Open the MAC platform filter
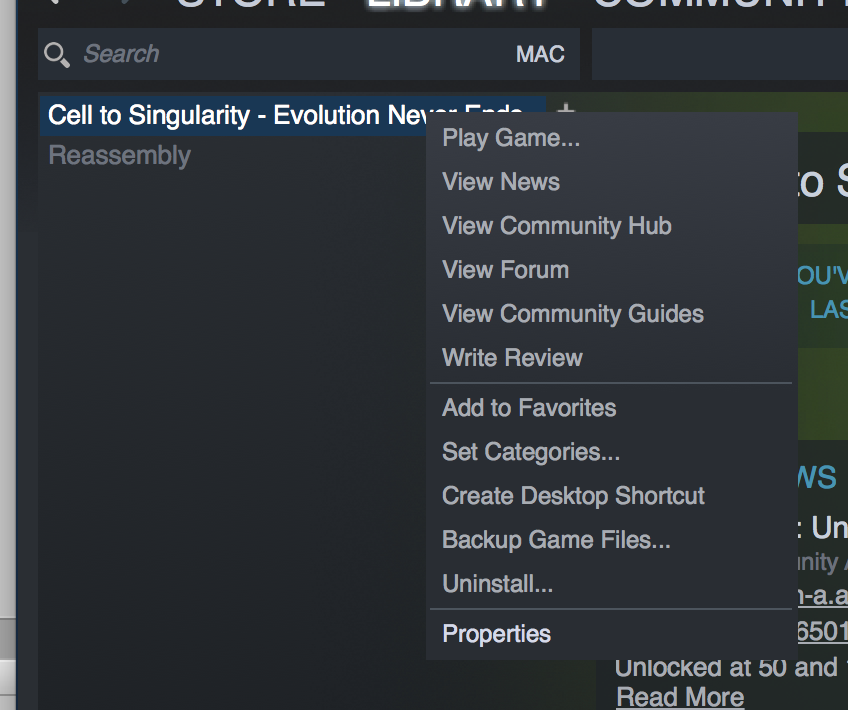Screen dimensions: 848x710 (540, 54)
